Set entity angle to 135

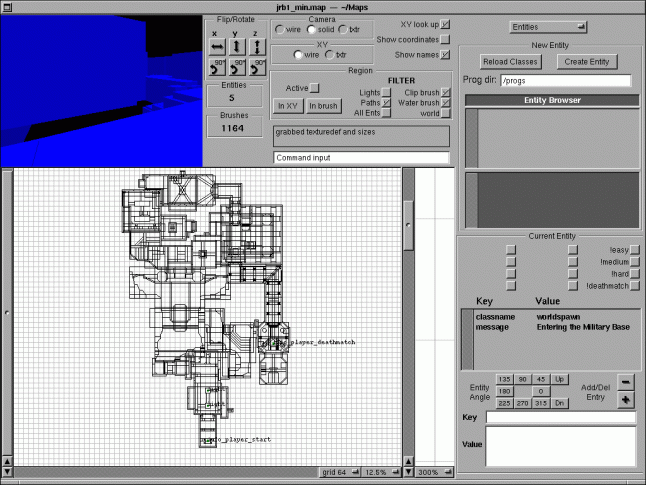(504, 379)
